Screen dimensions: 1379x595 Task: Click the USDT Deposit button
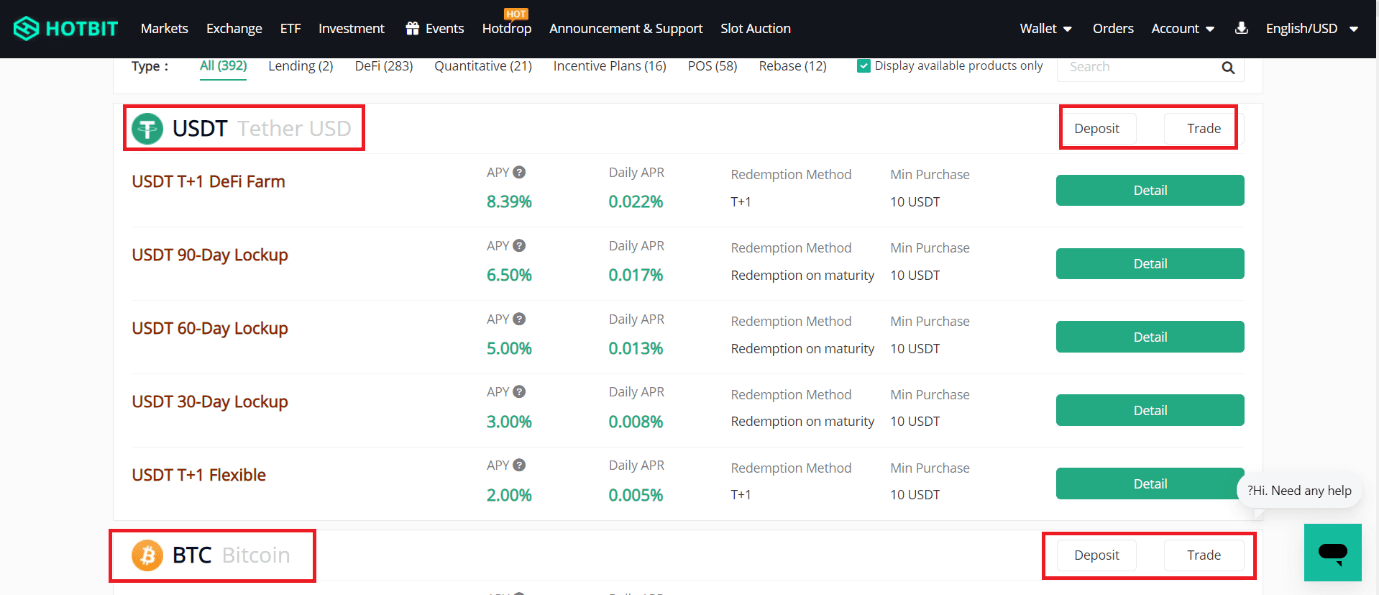click(x=1097, y=128)
